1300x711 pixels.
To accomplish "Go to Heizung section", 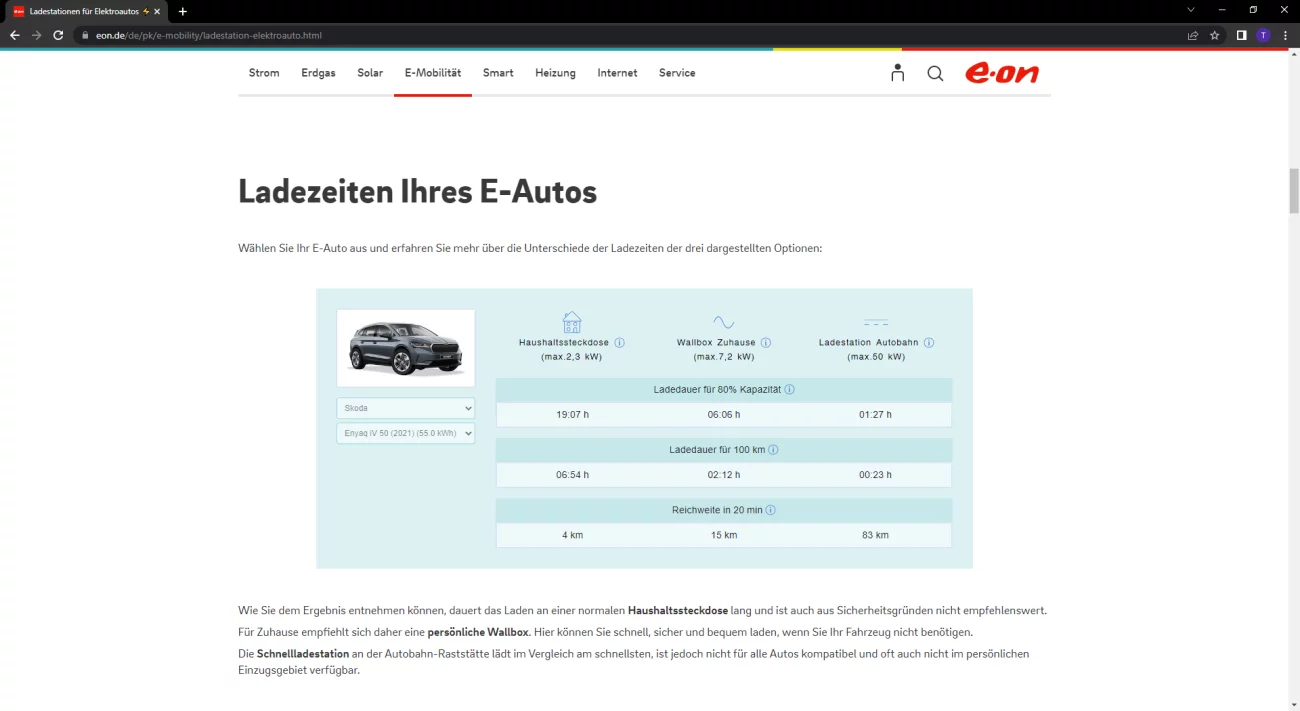I will (555, 73).
